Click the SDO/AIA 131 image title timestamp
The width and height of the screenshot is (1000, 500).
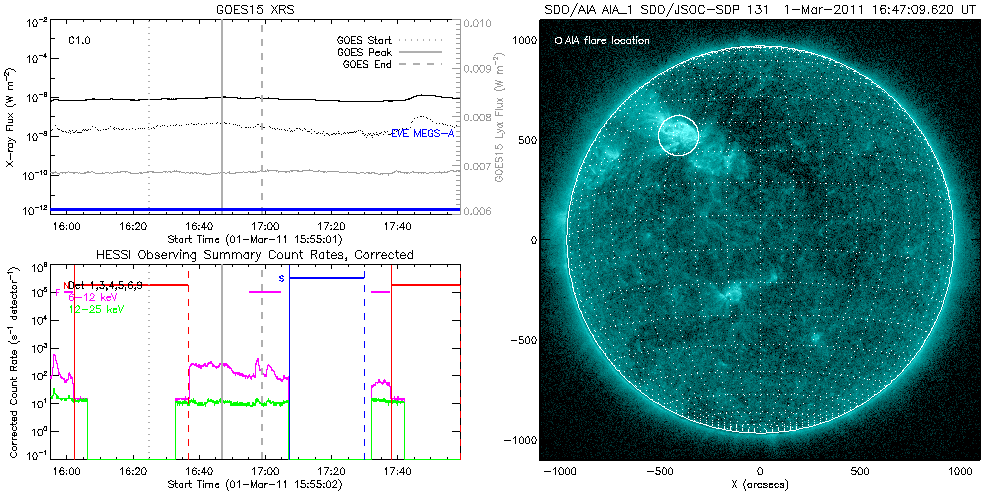coord(880,8)
